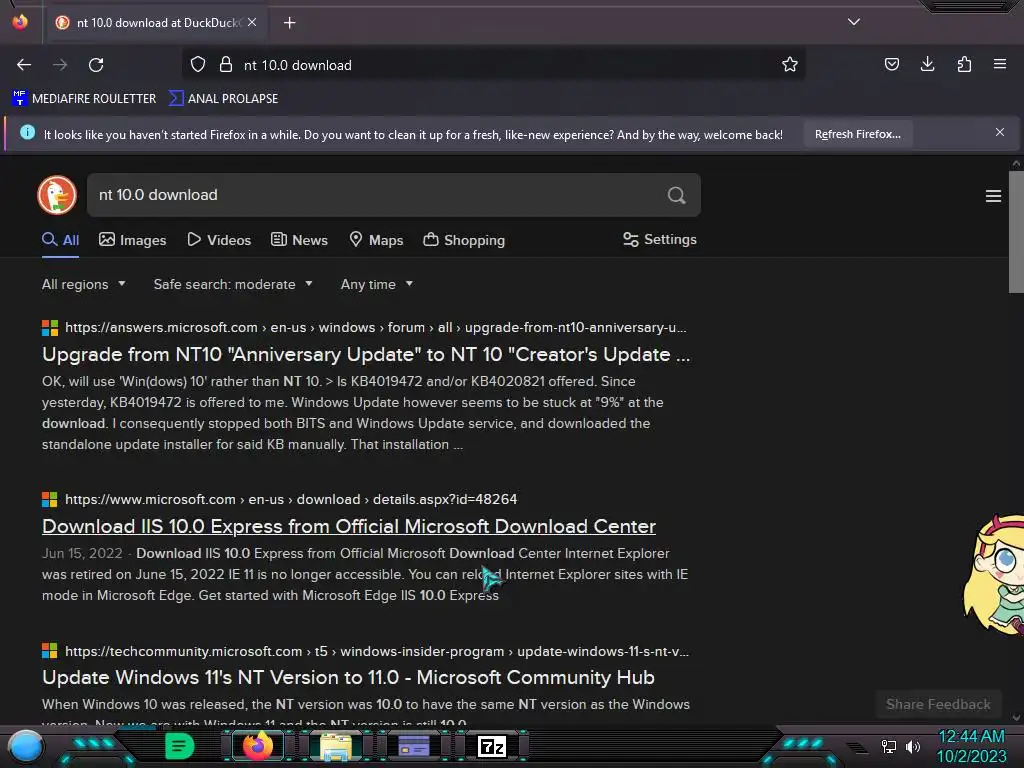The height and width of the screenshot is (768, 1024).
Task: Expand the Safe search: moderate dropdown
Action: [x=233, y=284]
